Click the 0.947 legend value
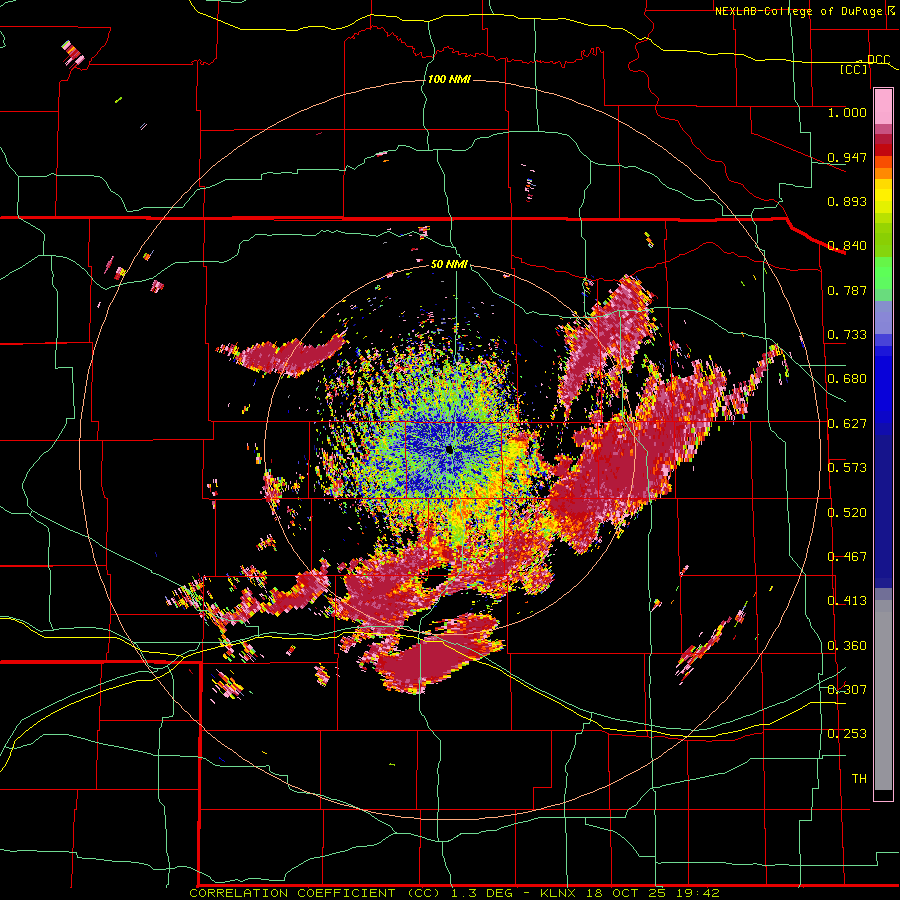 847,157
